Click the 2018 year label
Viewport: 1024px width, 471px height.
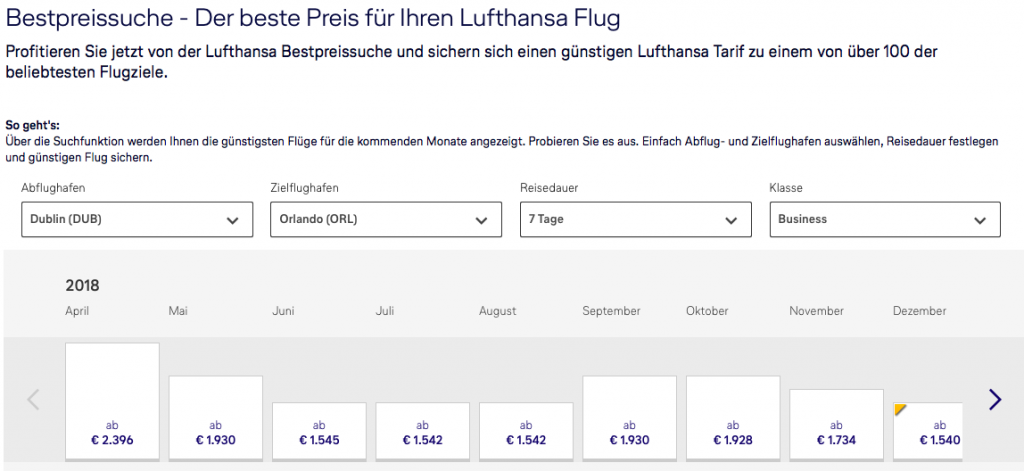click(x=83, y=285)
